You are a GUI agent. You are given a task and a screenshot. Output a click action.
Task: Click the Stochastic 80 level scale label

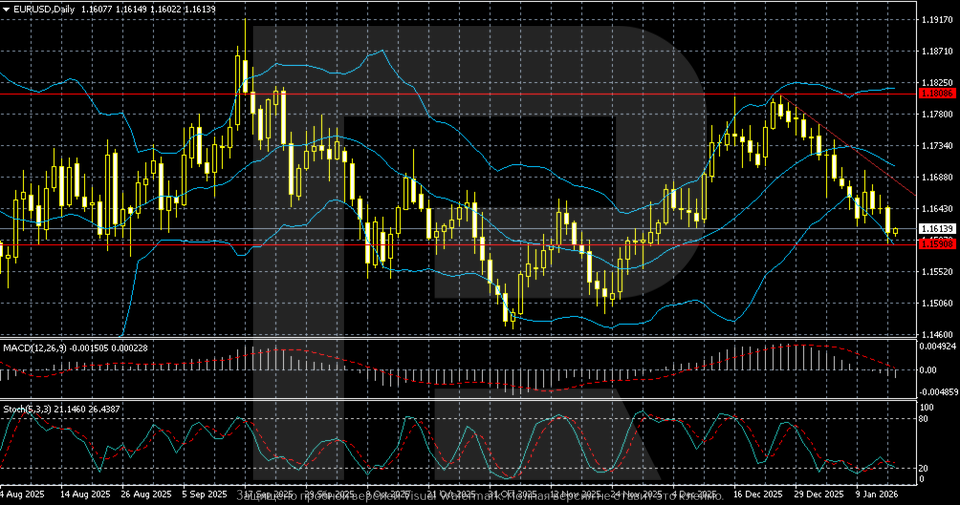coord(925,419)
